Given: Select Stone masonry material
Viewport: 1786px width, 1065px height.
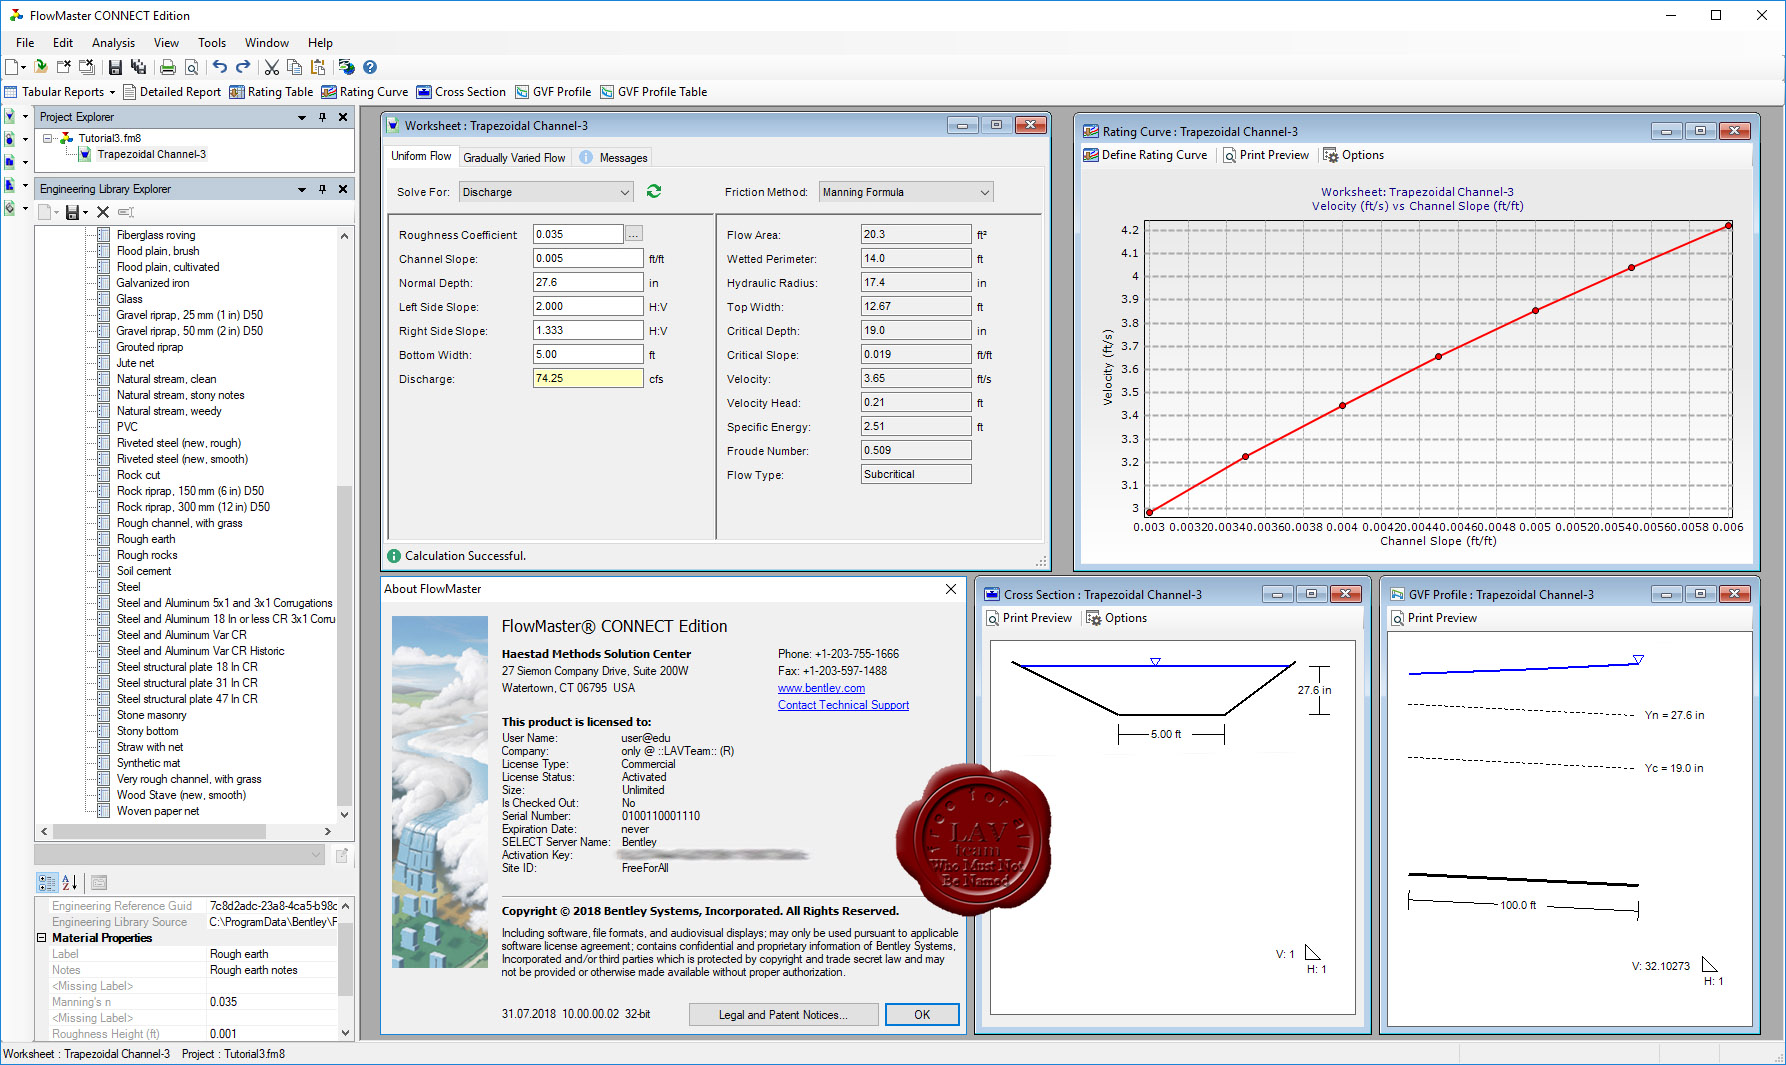Looking at the screenshot, I should click(151, 715).
